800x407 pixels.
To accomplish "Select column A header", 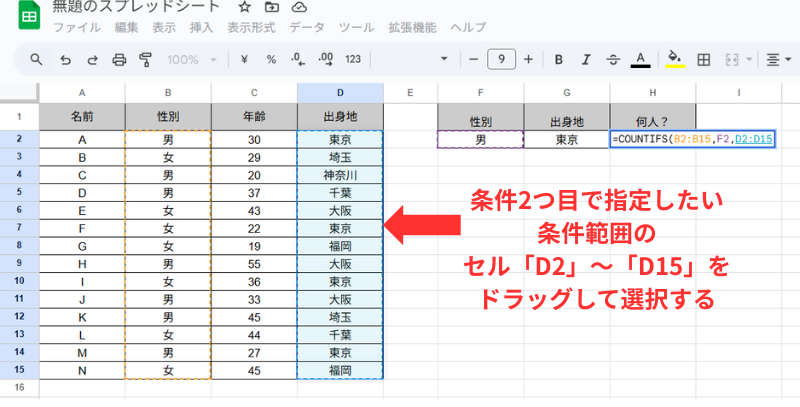I will coord(82,93).
